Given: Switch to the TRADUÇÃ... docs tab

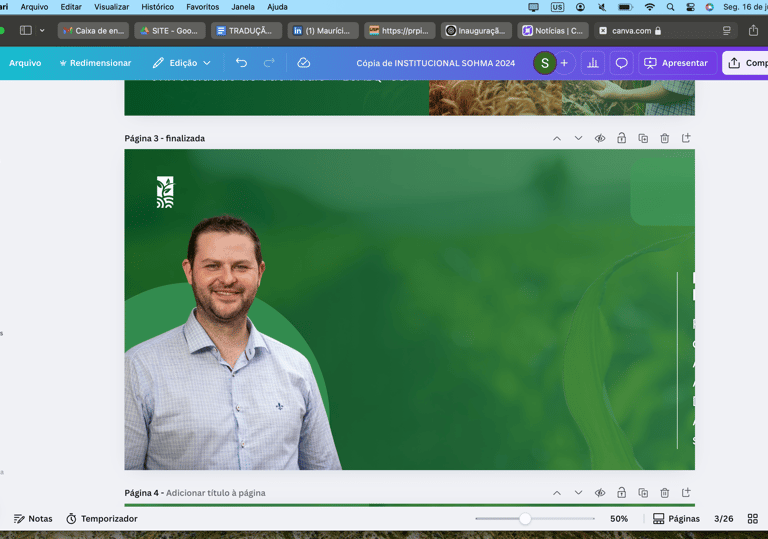Looking at the screenshot, I should (246, 30).
